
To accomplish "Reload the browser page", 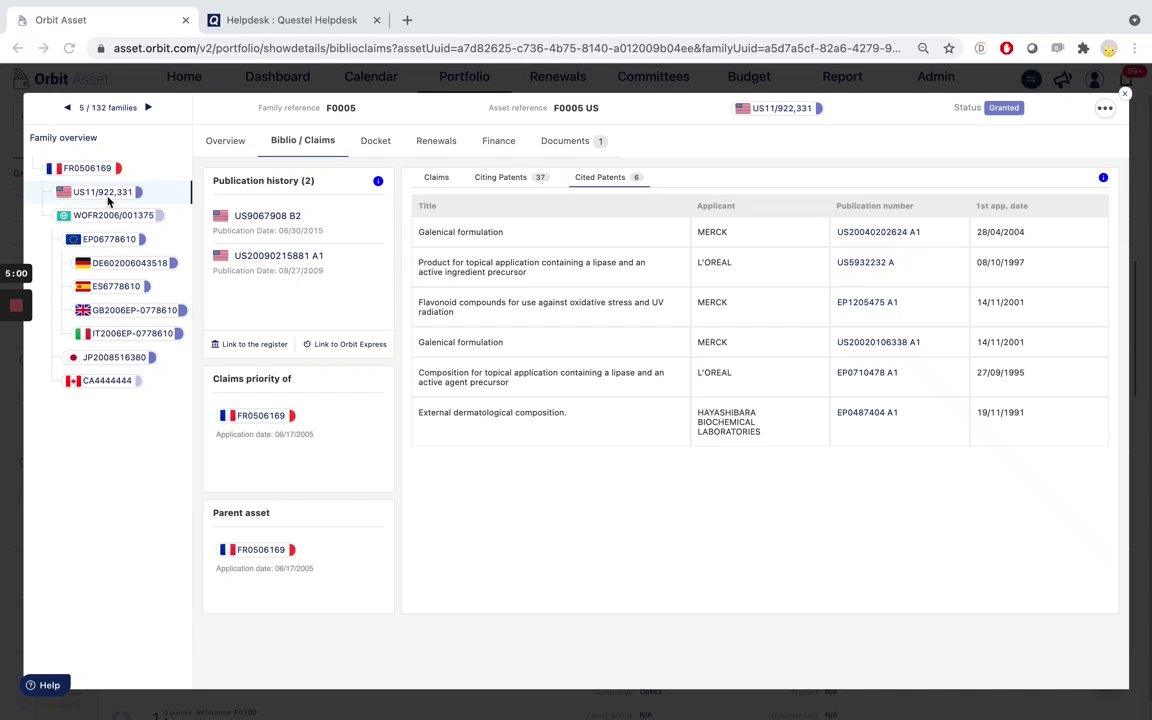I will click(x=69, y=48).
